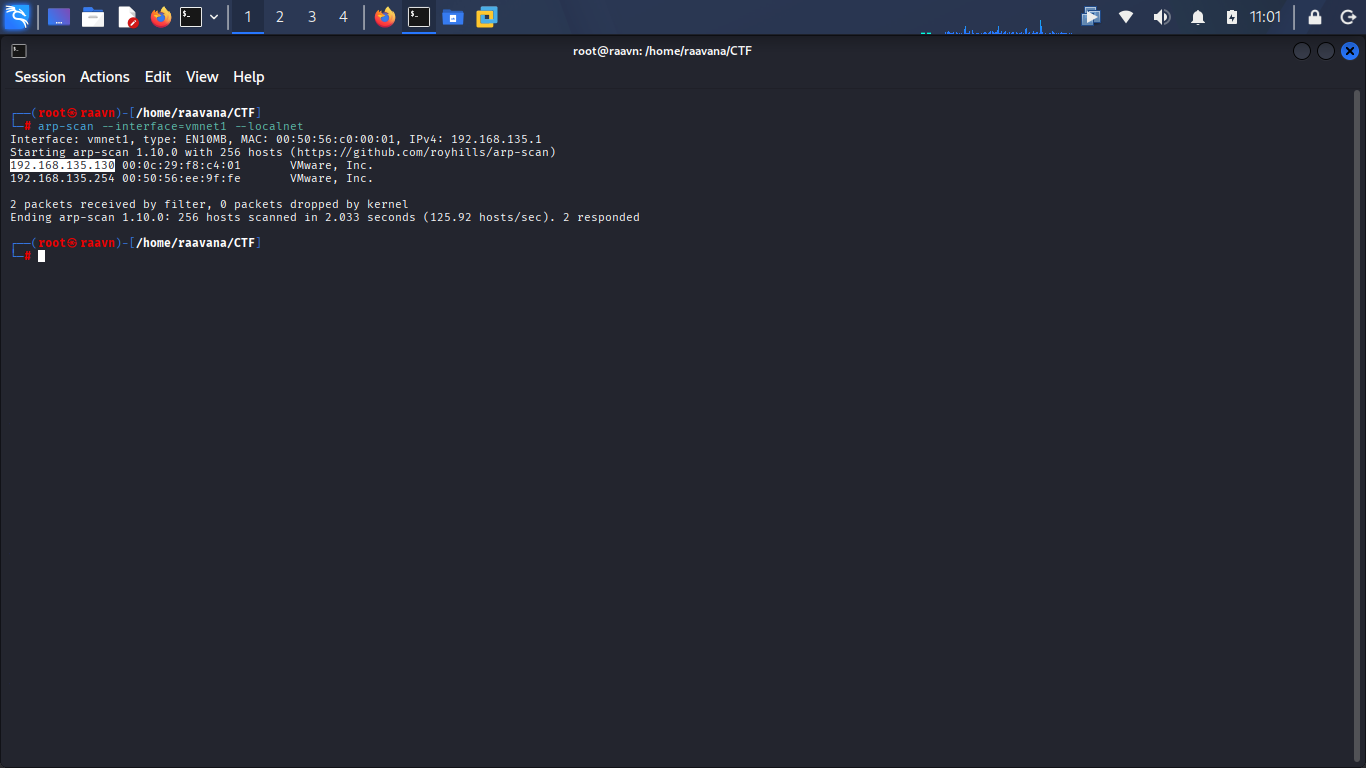Switch to workspace 1
The height and width of the screenshot is (768, 1366).
[x=248, y=17]
